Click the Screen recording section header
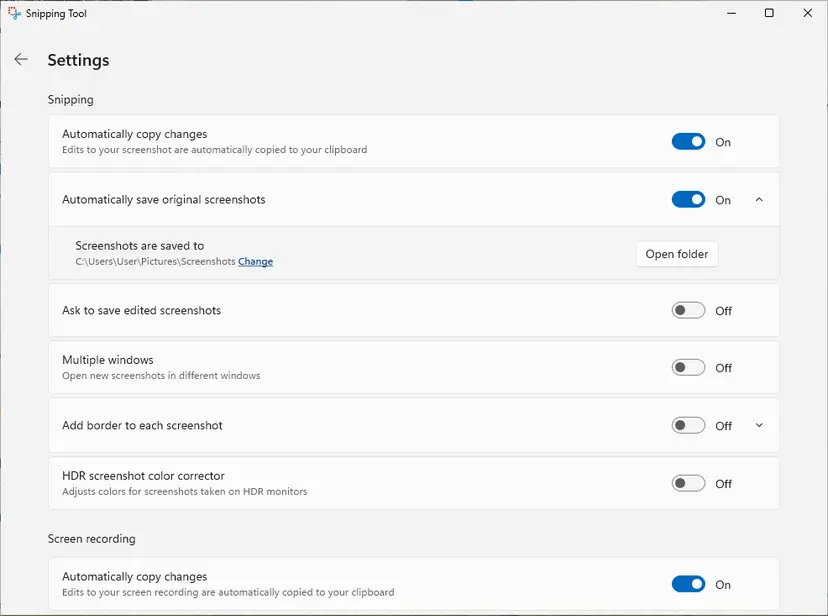This screenshot has height=616, width=828. coord(91,538)
